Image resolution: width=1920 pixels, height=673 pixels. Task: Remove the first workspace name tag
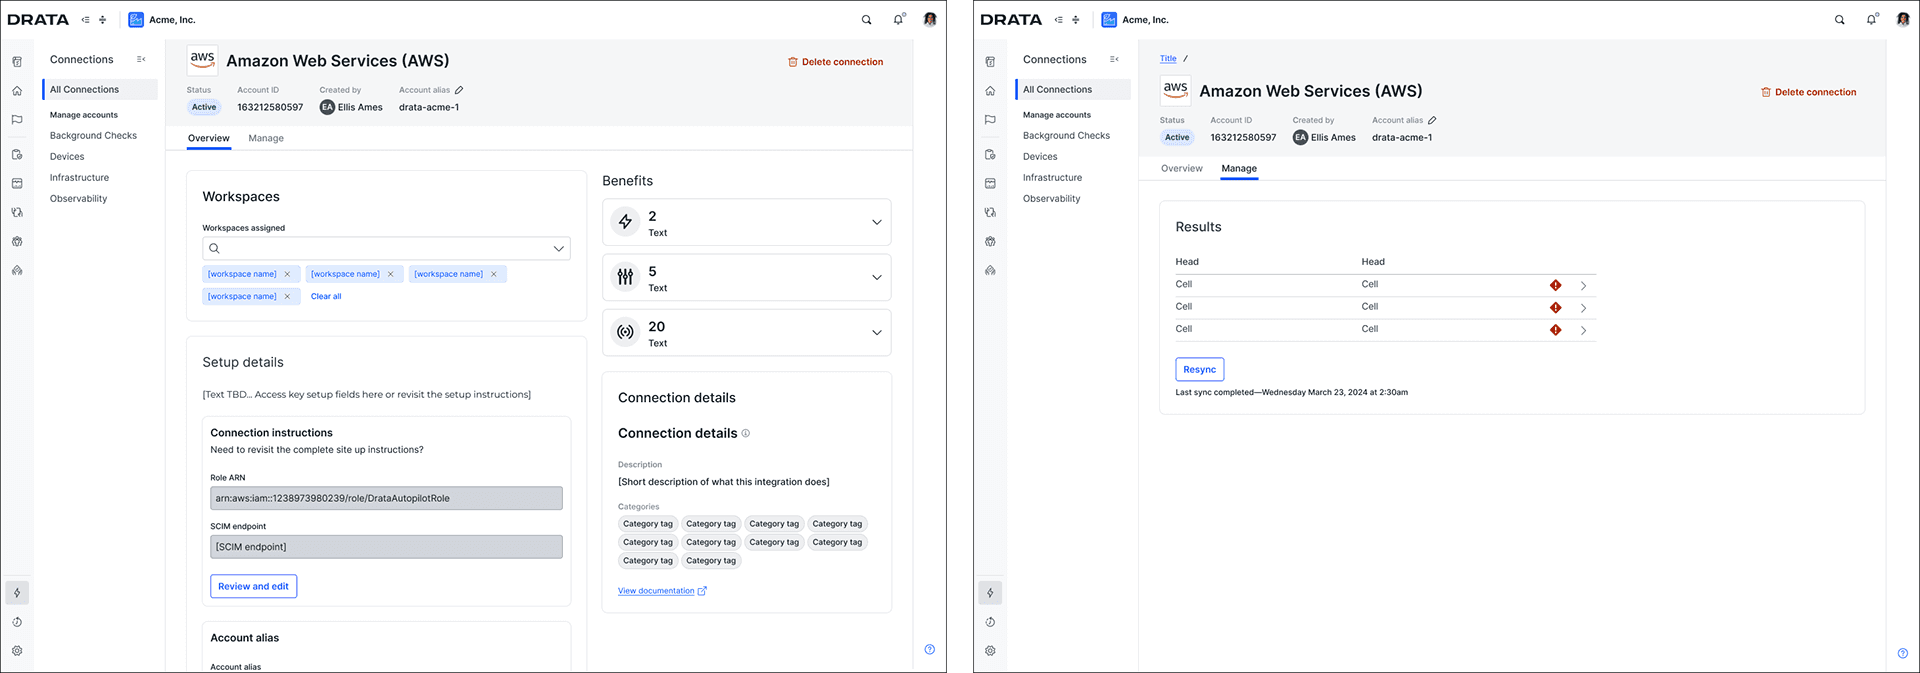coord(287,274)
